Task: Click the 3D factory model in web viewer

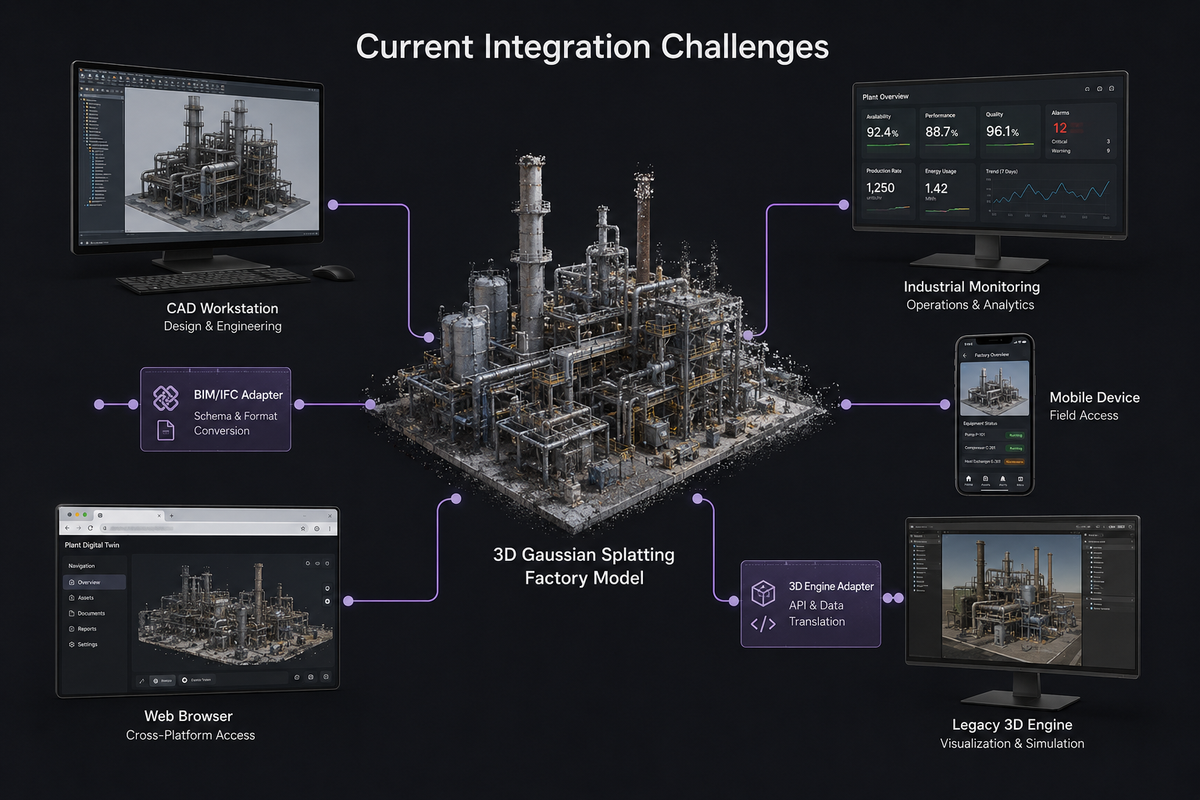Action: pyautogui.click(x=234, y=612)
